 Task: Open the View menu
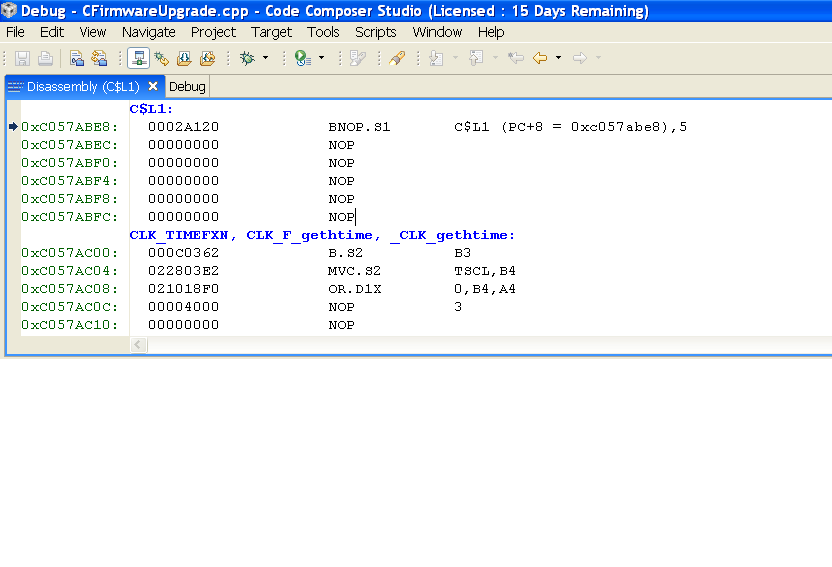pyautogui.click(x=93, y=32)
